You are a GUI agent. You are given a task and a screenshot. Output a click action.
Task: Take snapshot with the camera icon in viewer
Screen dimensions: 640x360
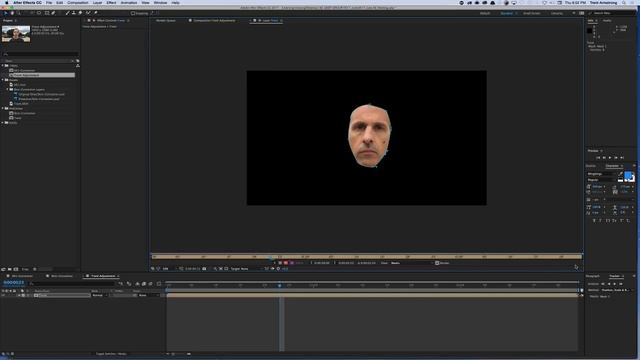click(204, 269)
